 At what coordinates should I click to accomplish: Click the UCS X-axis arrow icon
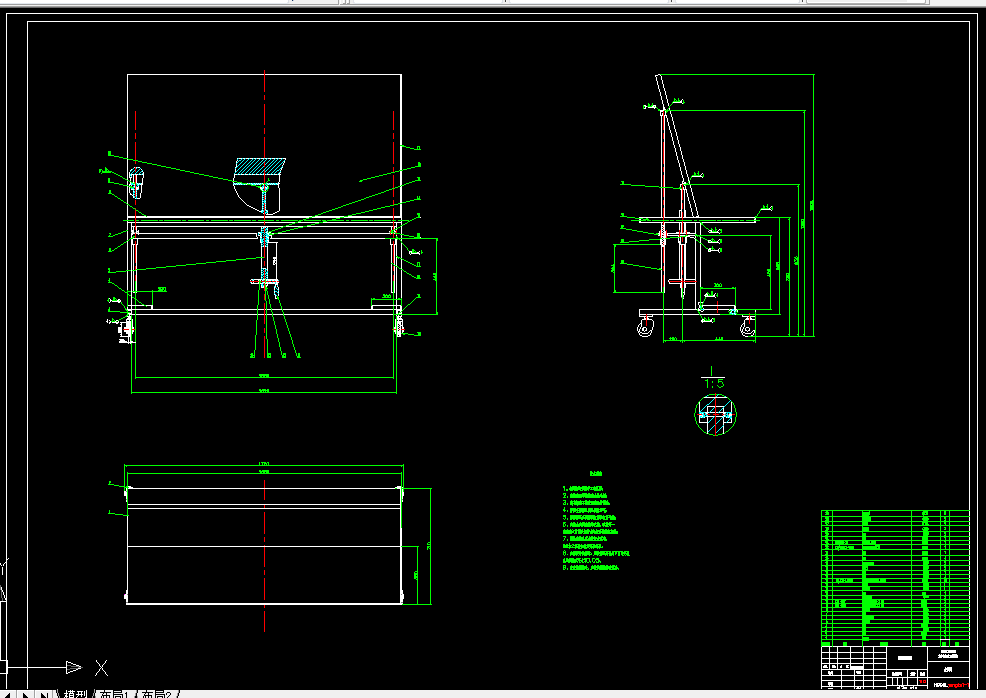pos(74,667)
